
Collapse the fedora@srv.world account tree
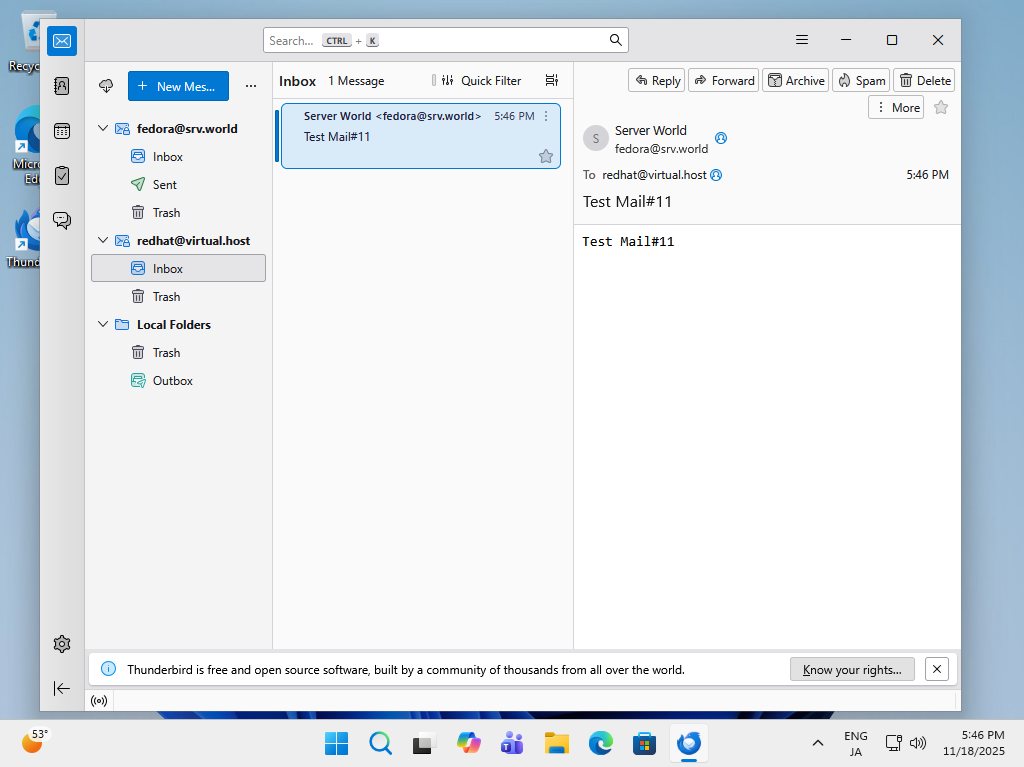(102, 129)
